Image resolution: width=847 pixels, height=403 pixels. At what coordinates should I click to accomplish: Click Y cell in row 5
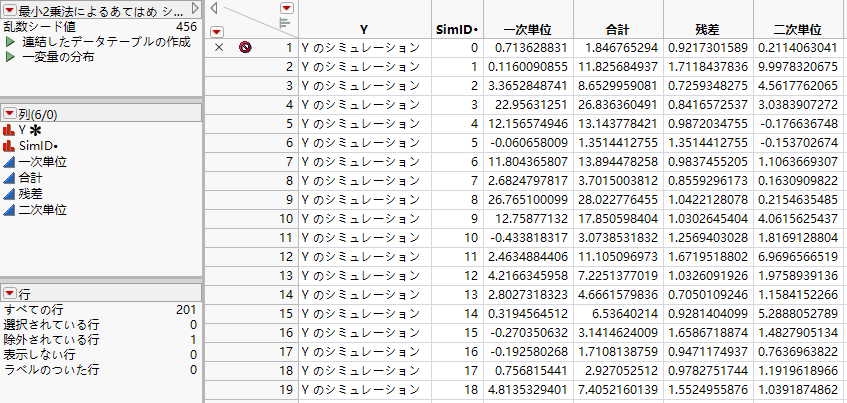click(x=365, y=124)
